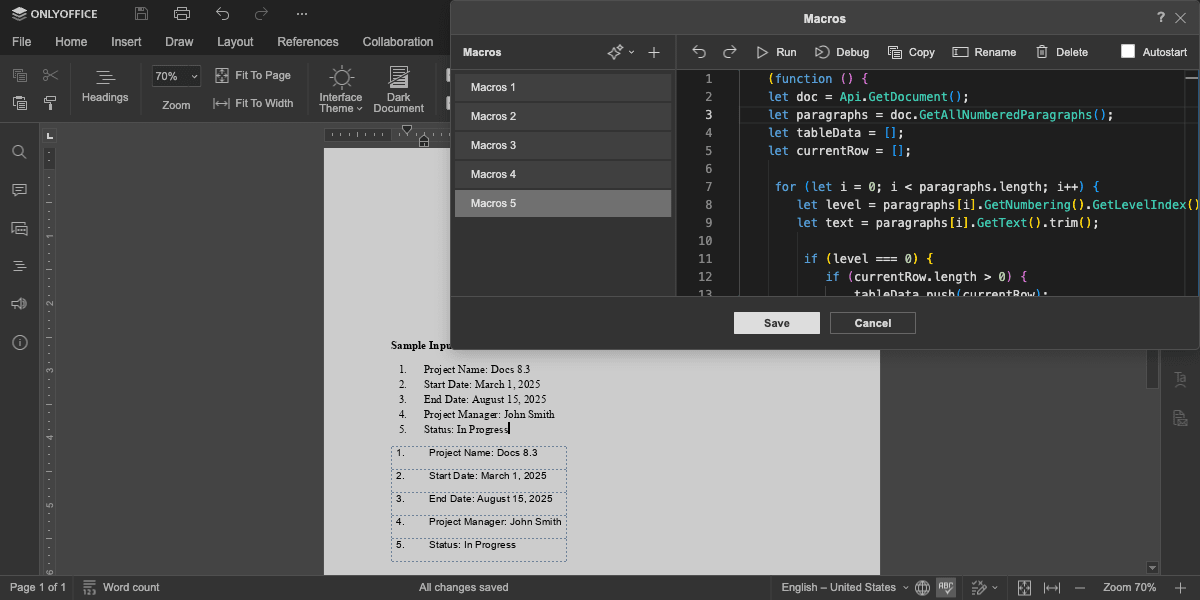Open the Feedback megaphone icon in sidebar

coord(19,304)
